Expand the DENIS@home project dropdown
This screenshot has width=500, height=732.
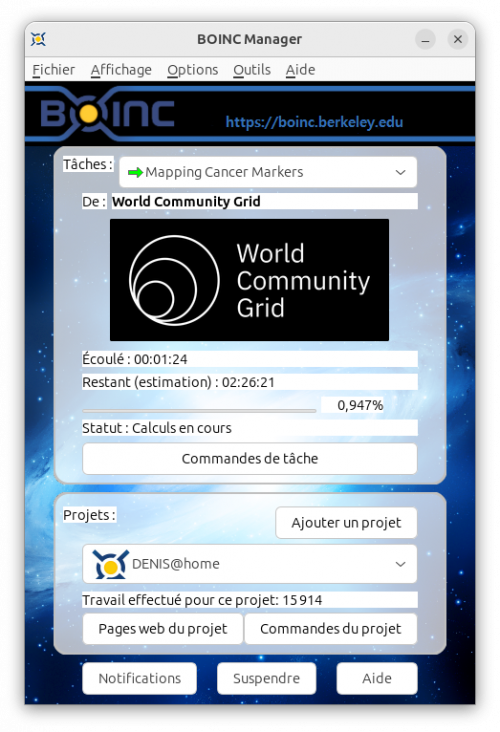click(x=250, y=564)
